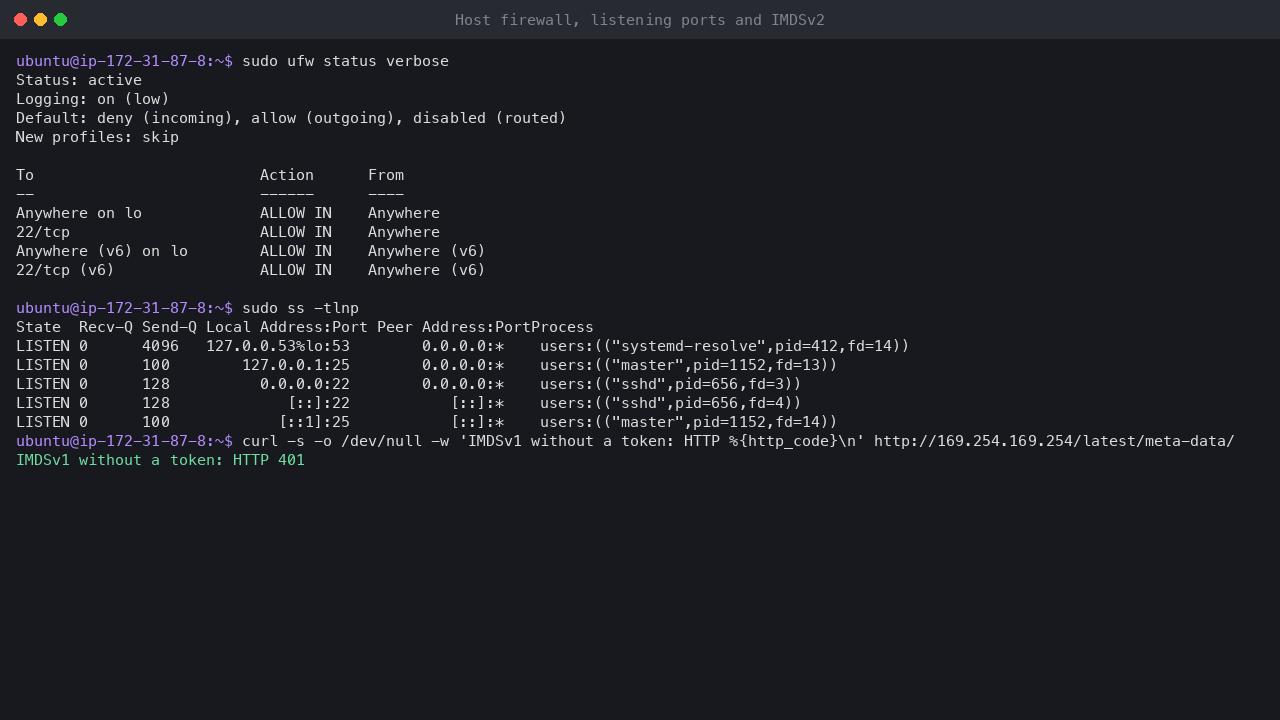Image resolution: width=1280 pixels, height=720 pixels.
Task: Click the red close window button
Action: [x=20, y=20]
